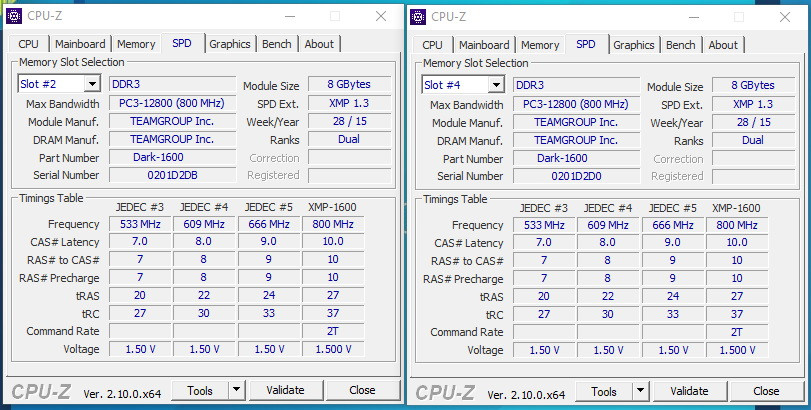Click serial number 0201D2D0 field

pos(576,176)
